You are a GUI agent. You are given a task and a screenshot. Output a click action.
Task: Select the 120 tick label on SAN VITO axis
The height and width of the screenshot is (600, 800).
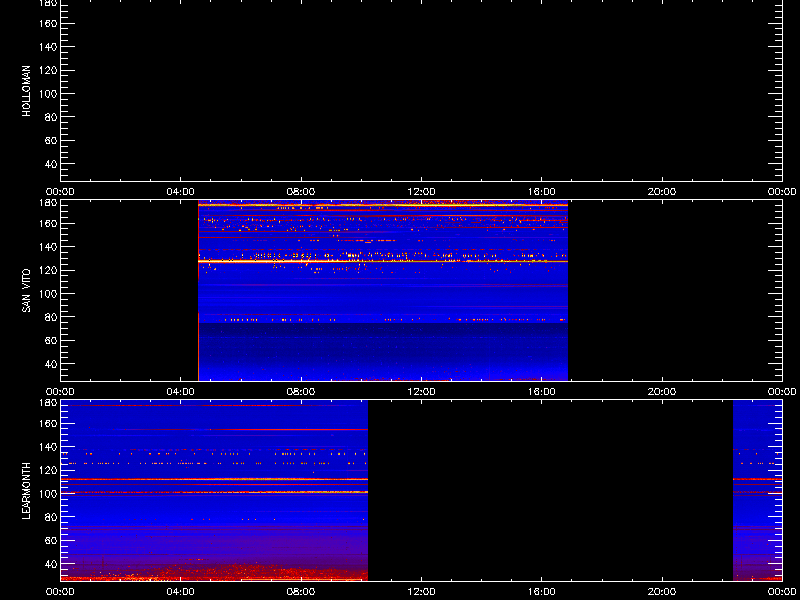coord(48,270)
